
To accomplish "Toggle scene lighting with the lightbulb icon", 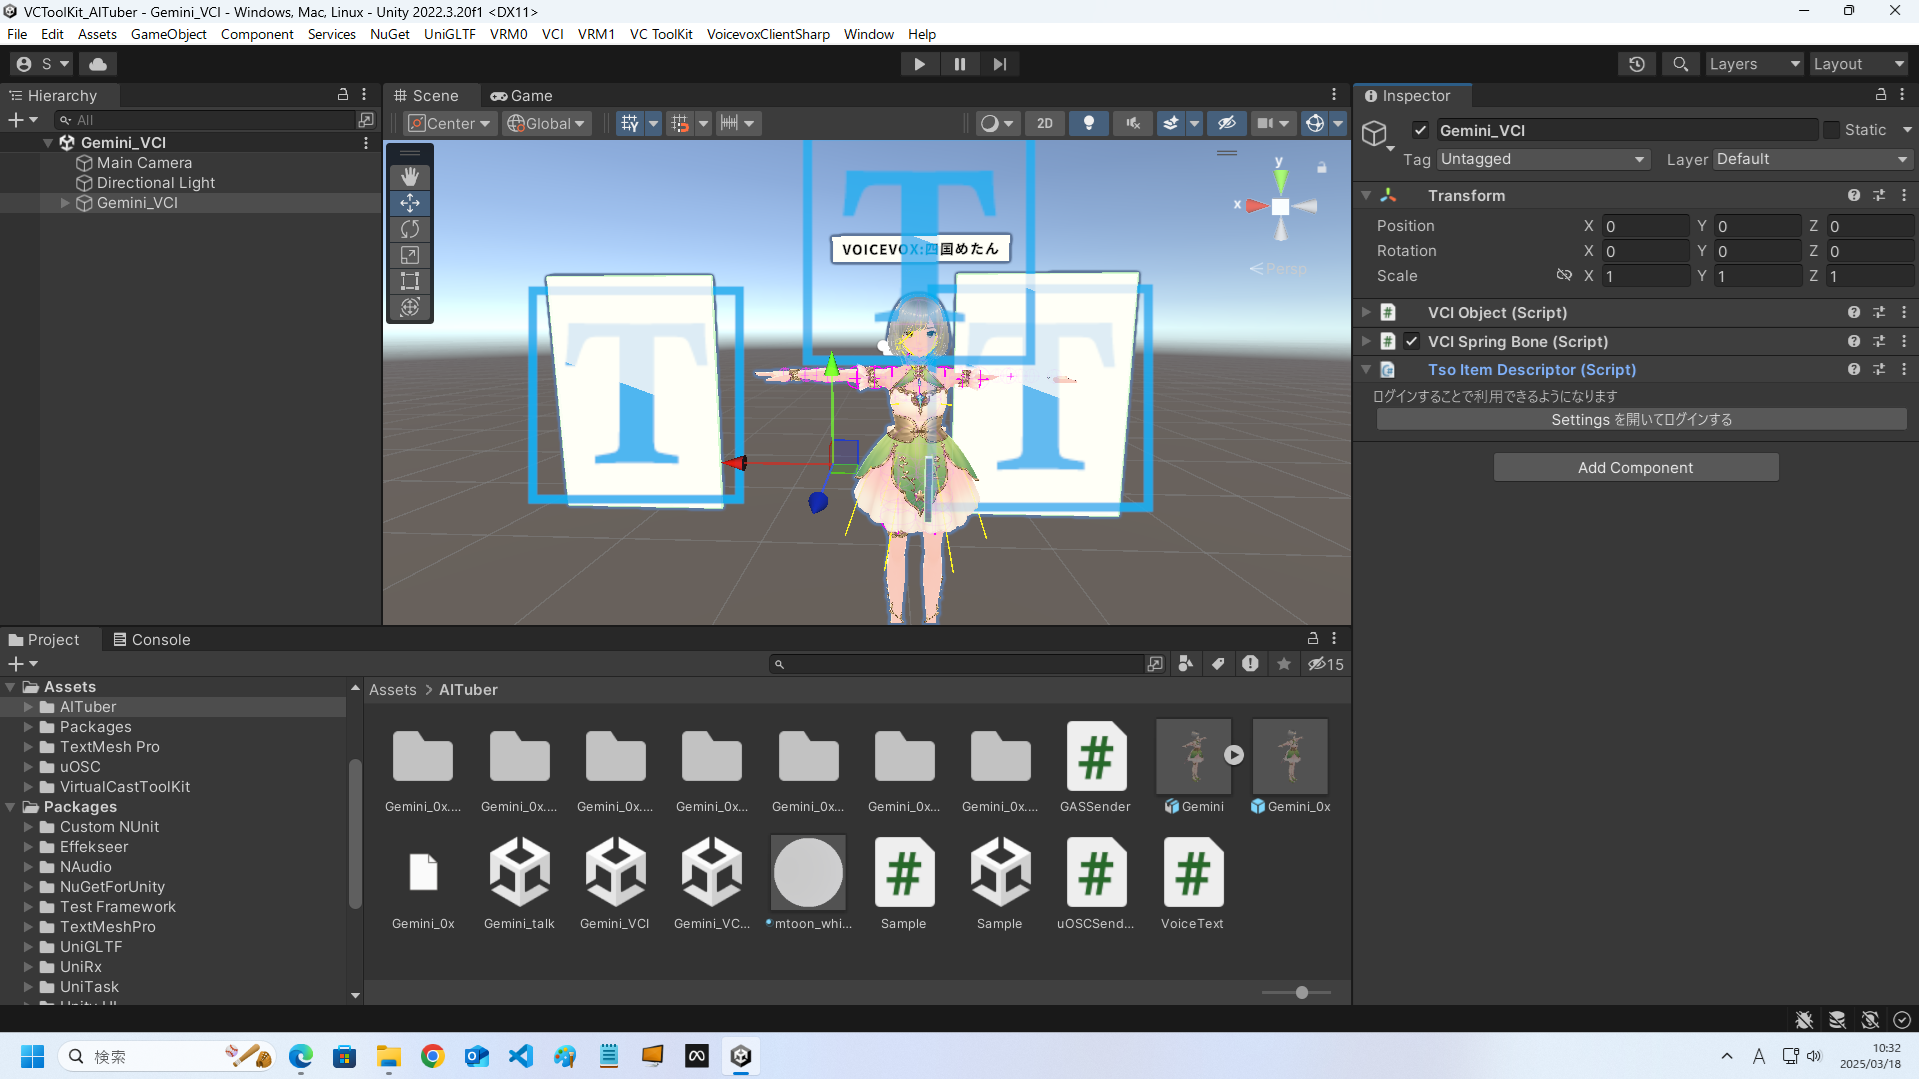I will [x=1088, y=123].
